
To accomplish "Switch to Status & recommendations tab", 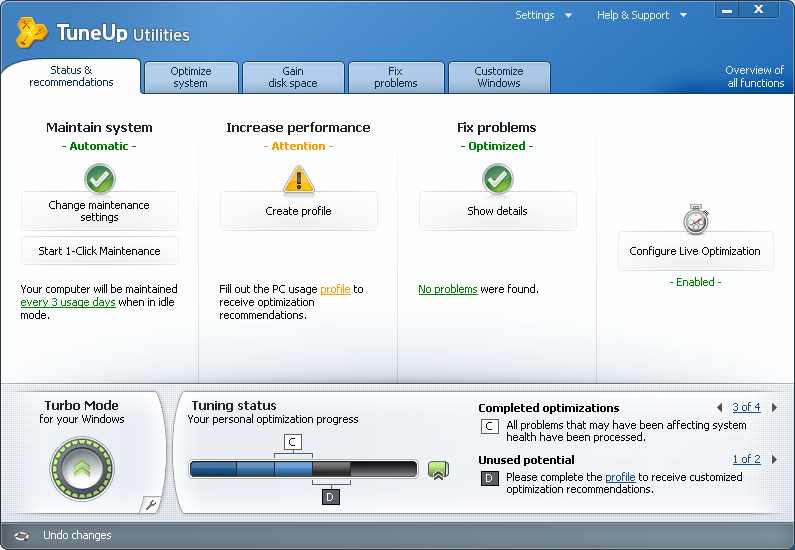I will 71,76.
